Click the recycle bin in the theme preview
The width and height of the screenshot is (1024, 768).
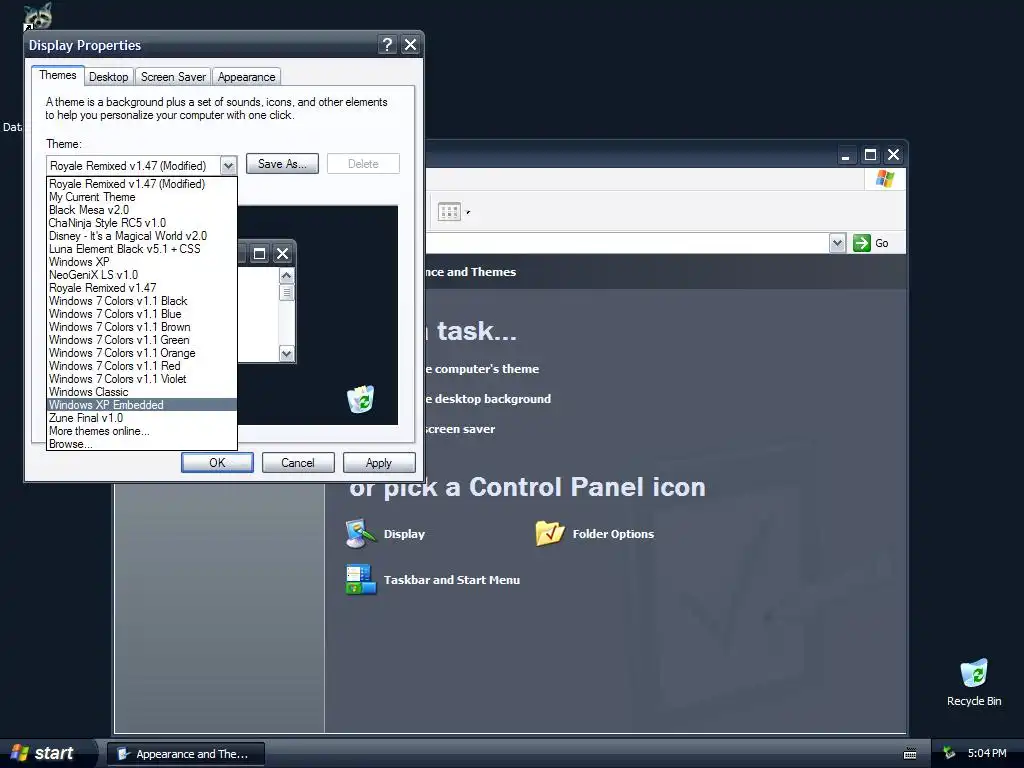(x=360, y=399)
